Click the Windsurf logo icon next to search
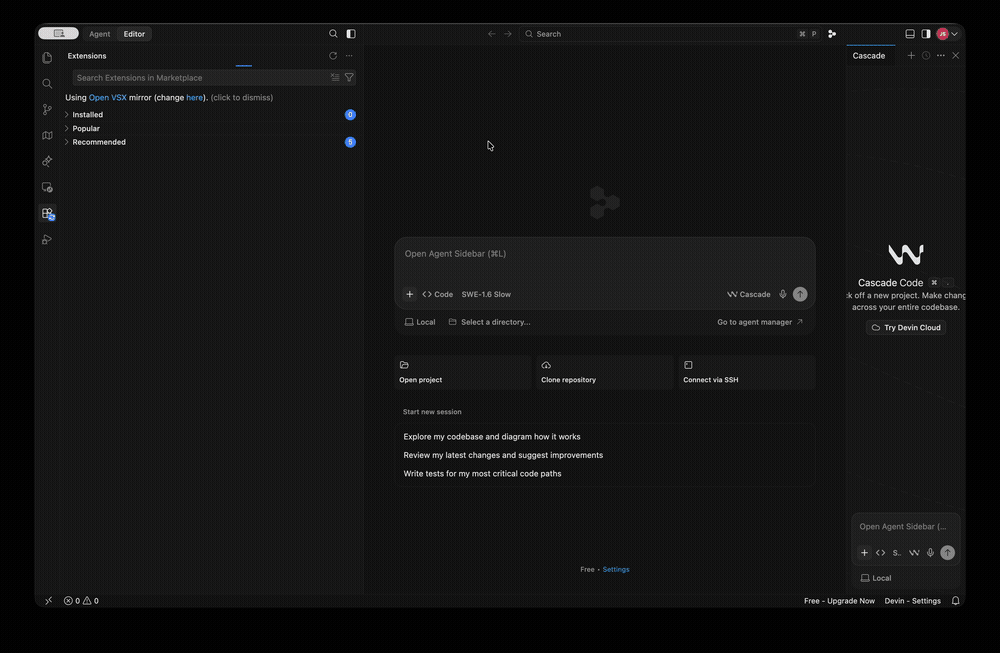This screenshot has width=1000, height=653. point(832,34)
